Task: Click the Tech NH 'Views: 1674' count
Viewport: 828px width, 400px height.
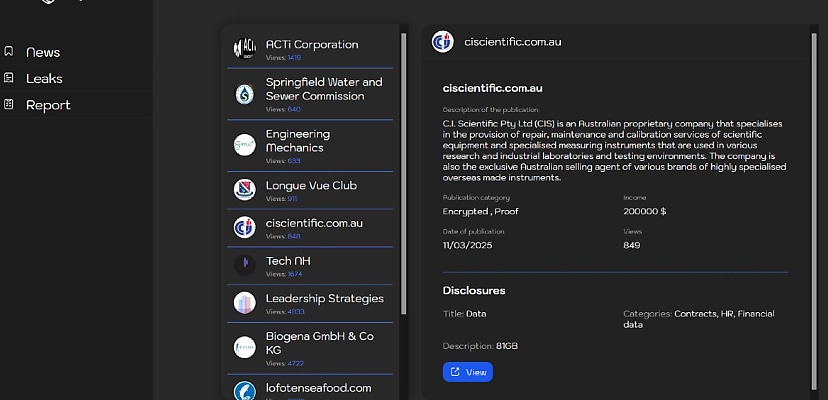Action: [284, 274]
